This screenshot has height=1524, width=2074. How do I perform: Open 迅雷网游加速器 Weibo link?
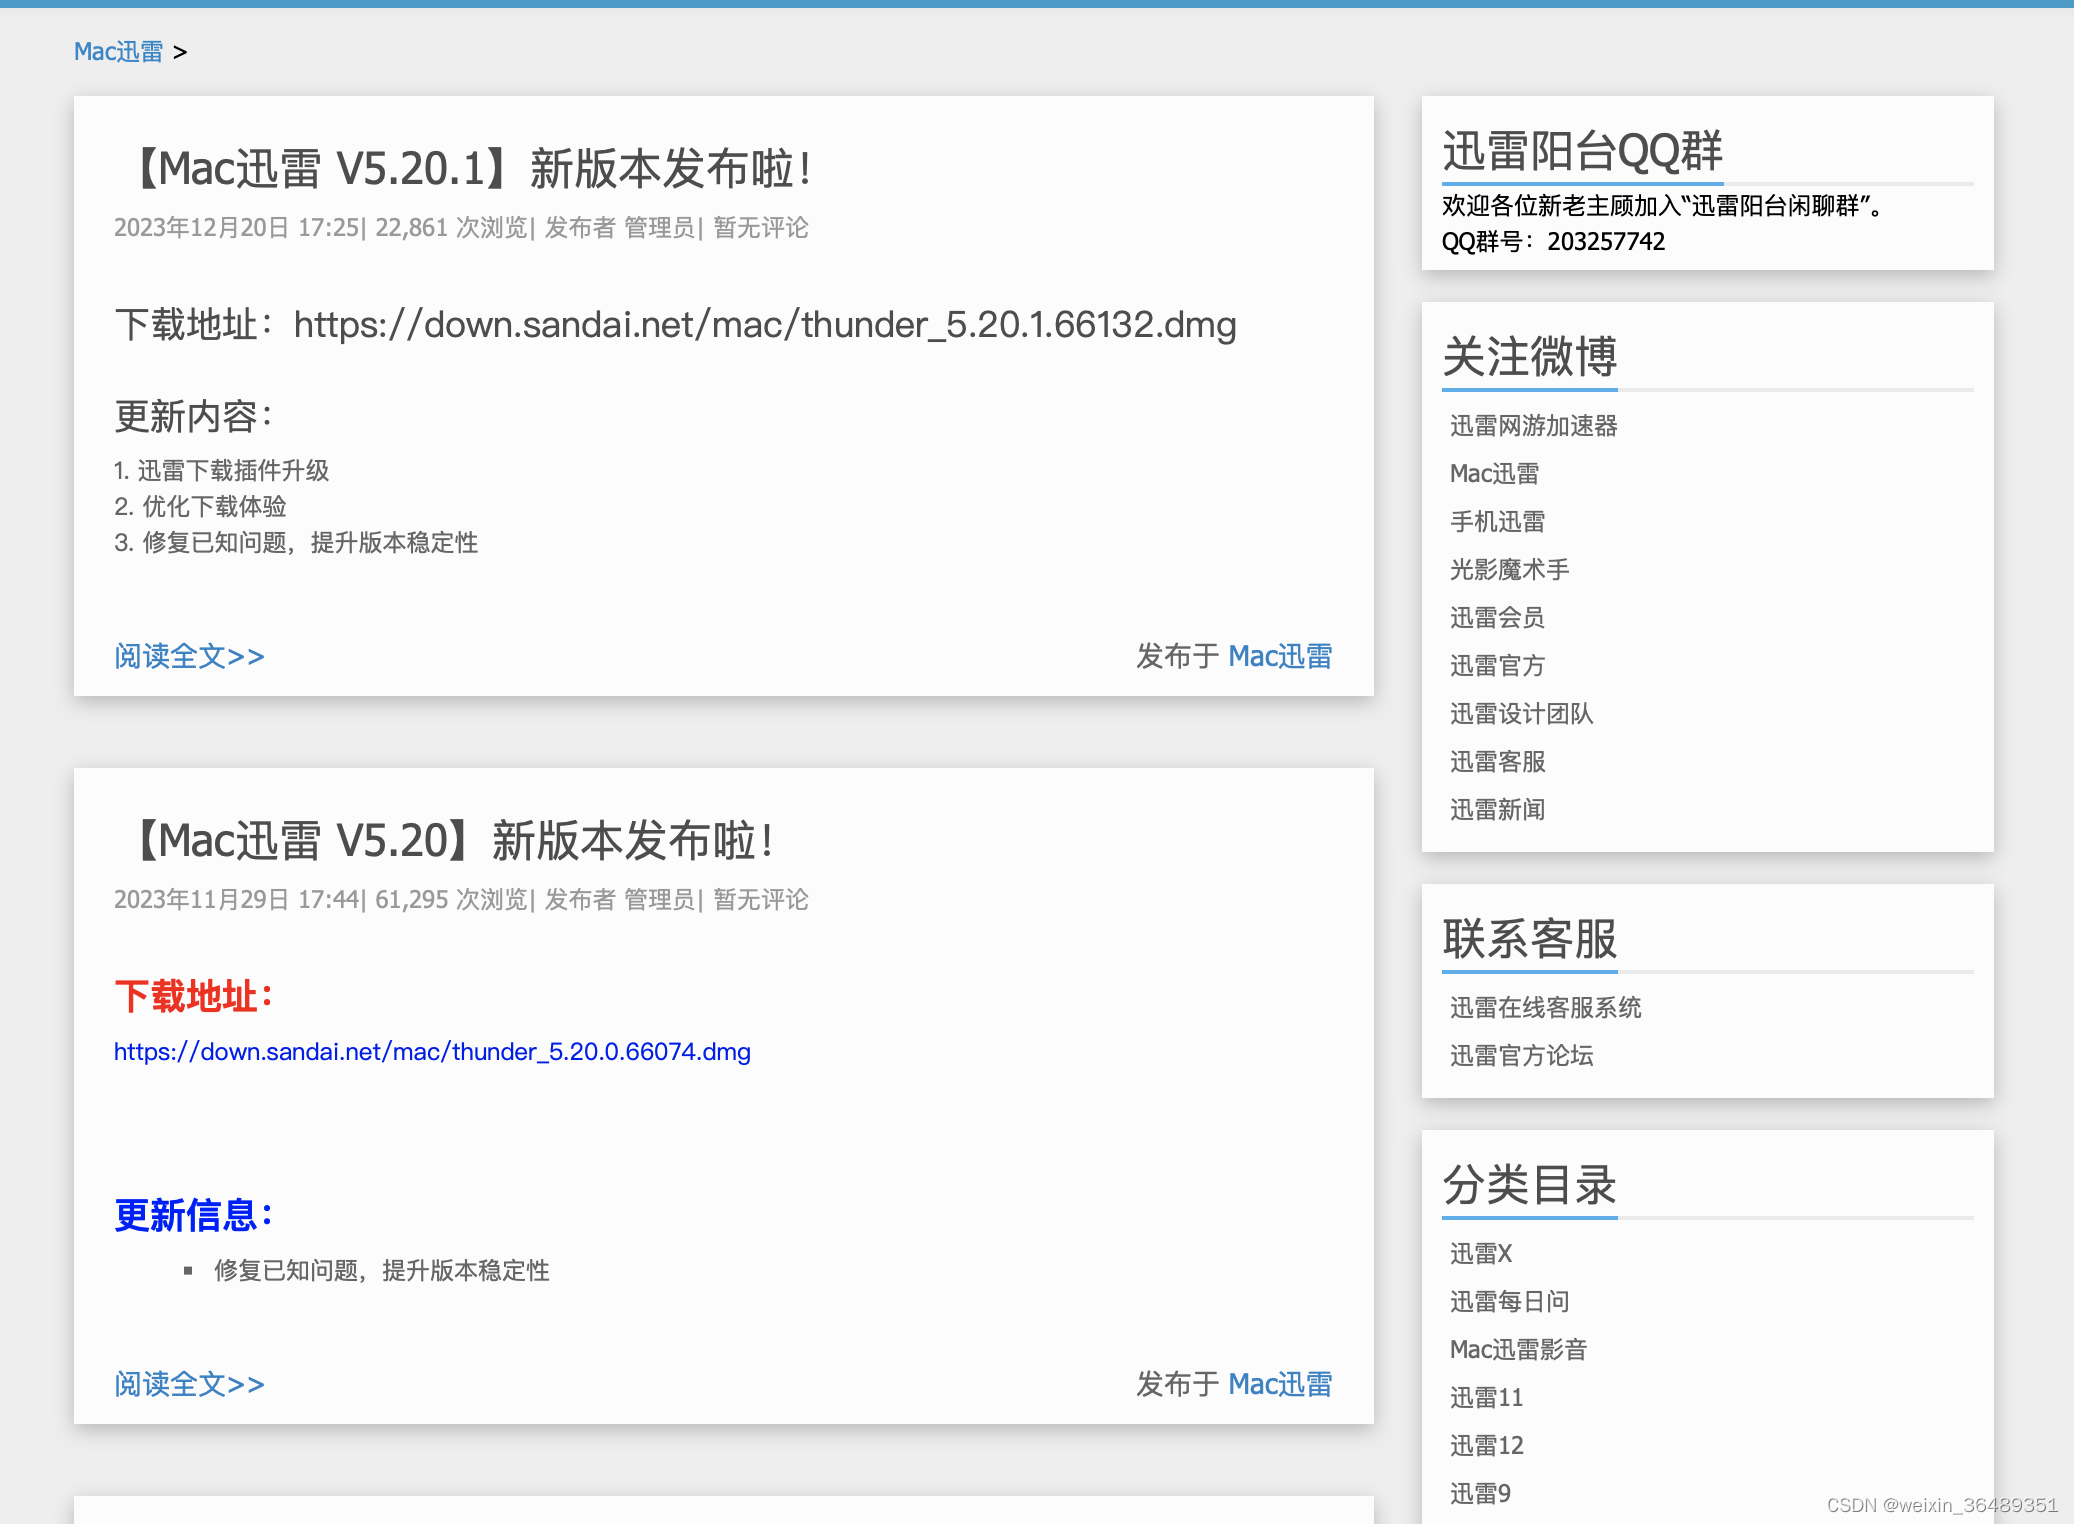click(1533, 426)
